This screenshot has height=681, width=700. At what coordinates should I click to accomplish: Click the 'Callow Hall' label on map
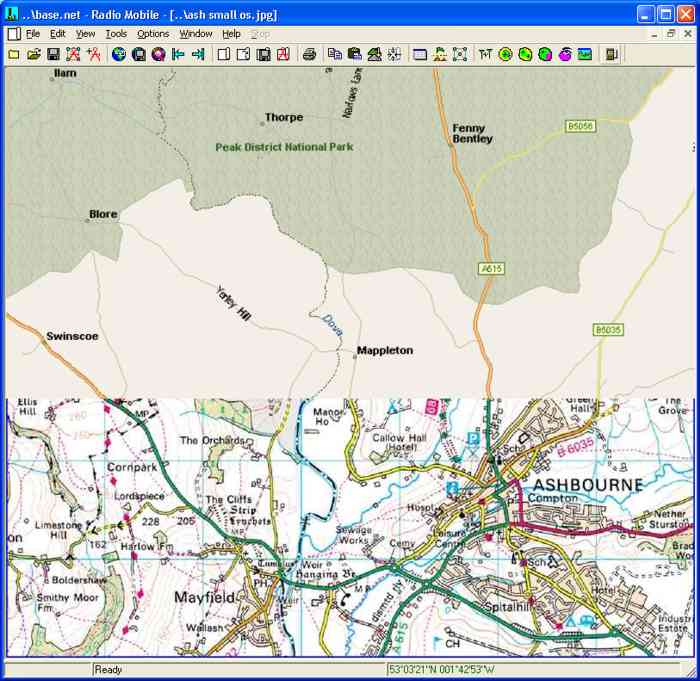pos(400,438)
